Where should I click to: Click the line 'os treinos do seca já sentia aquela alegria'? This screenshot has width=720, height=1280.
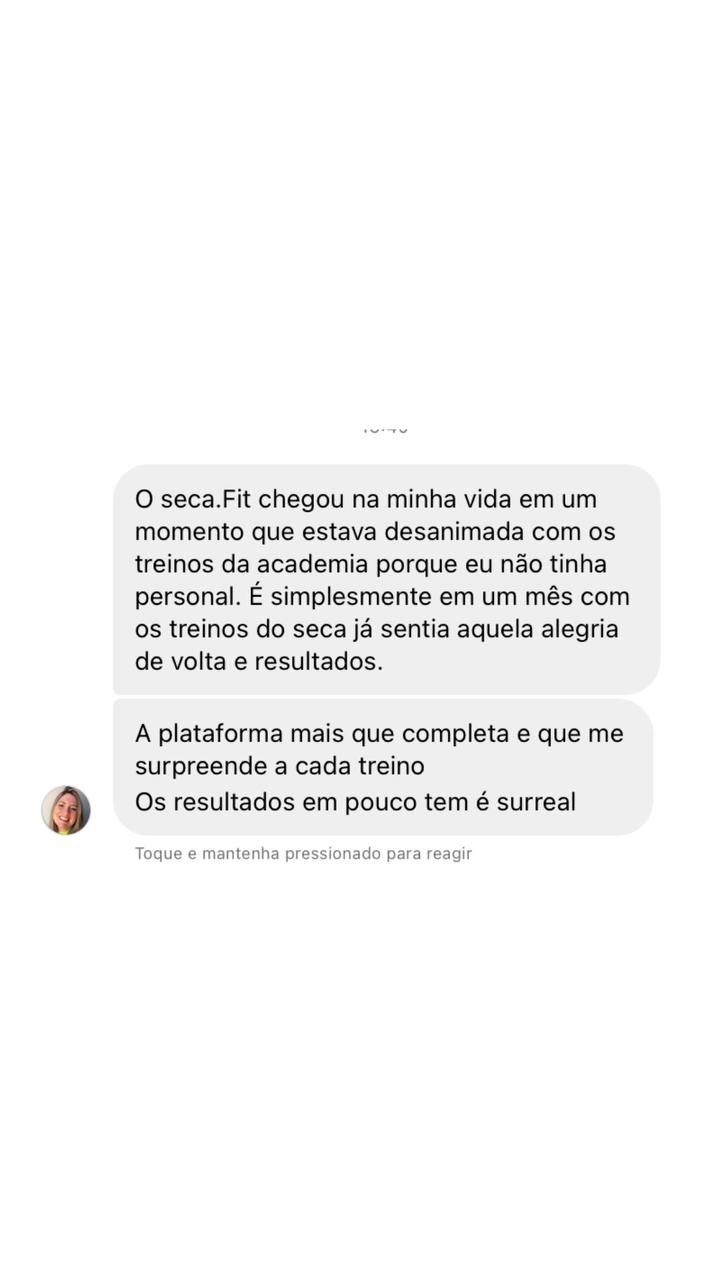[377, 630]
